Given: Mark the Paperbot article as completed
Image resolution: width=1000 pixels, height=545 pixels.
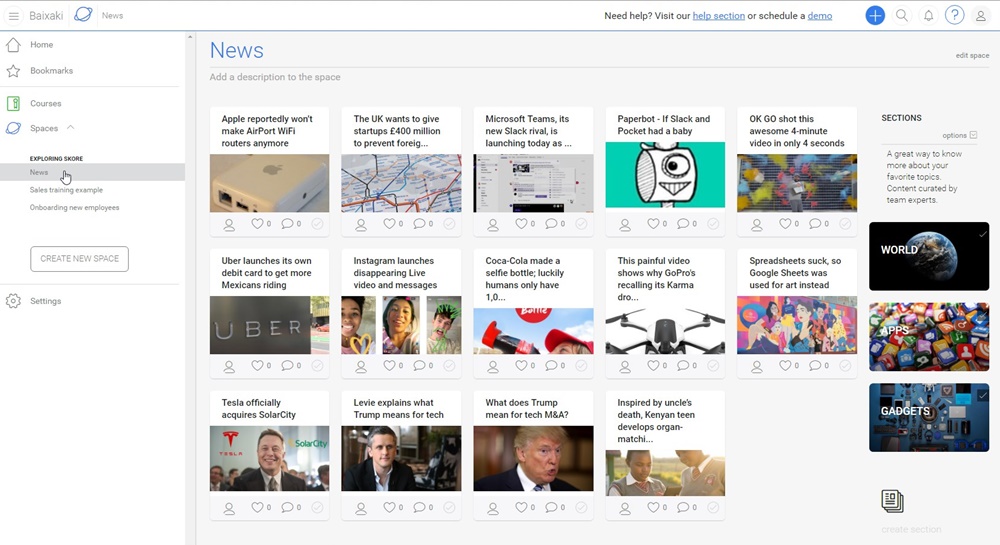Looking at the screenshot, I should [713, 225].
